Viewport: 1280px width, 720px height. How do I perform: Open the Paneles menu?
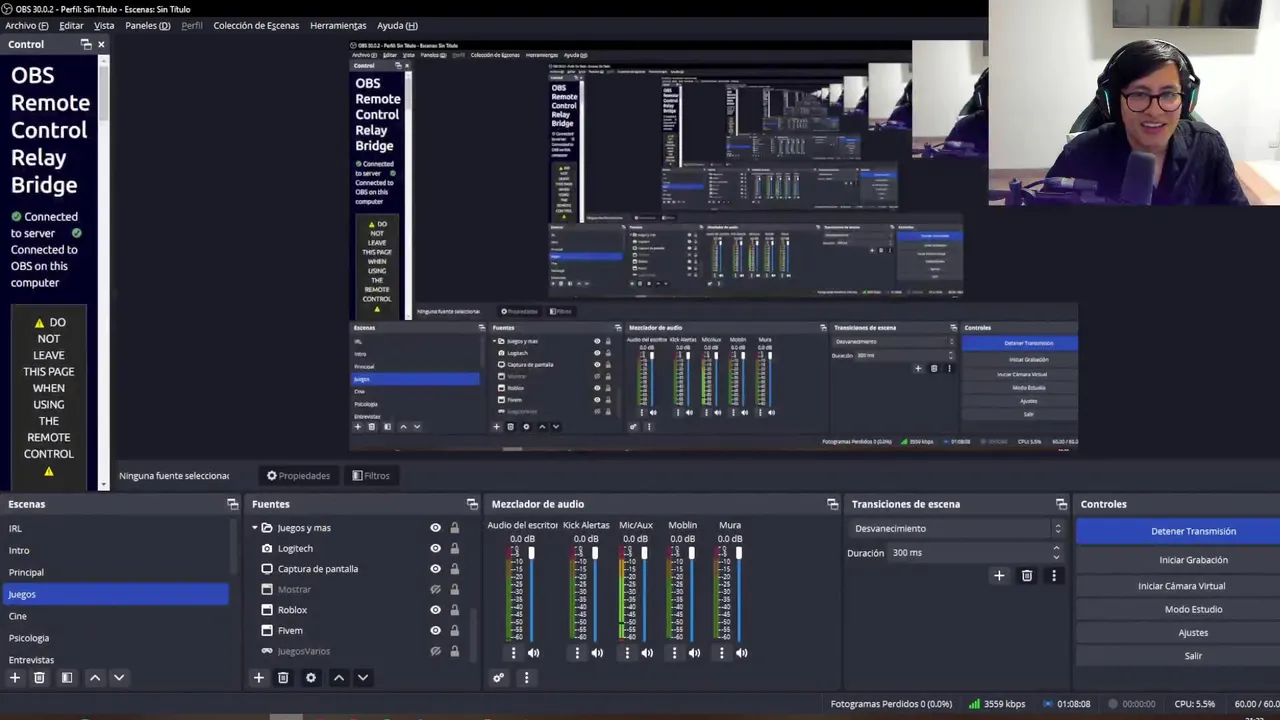(147, 25)
